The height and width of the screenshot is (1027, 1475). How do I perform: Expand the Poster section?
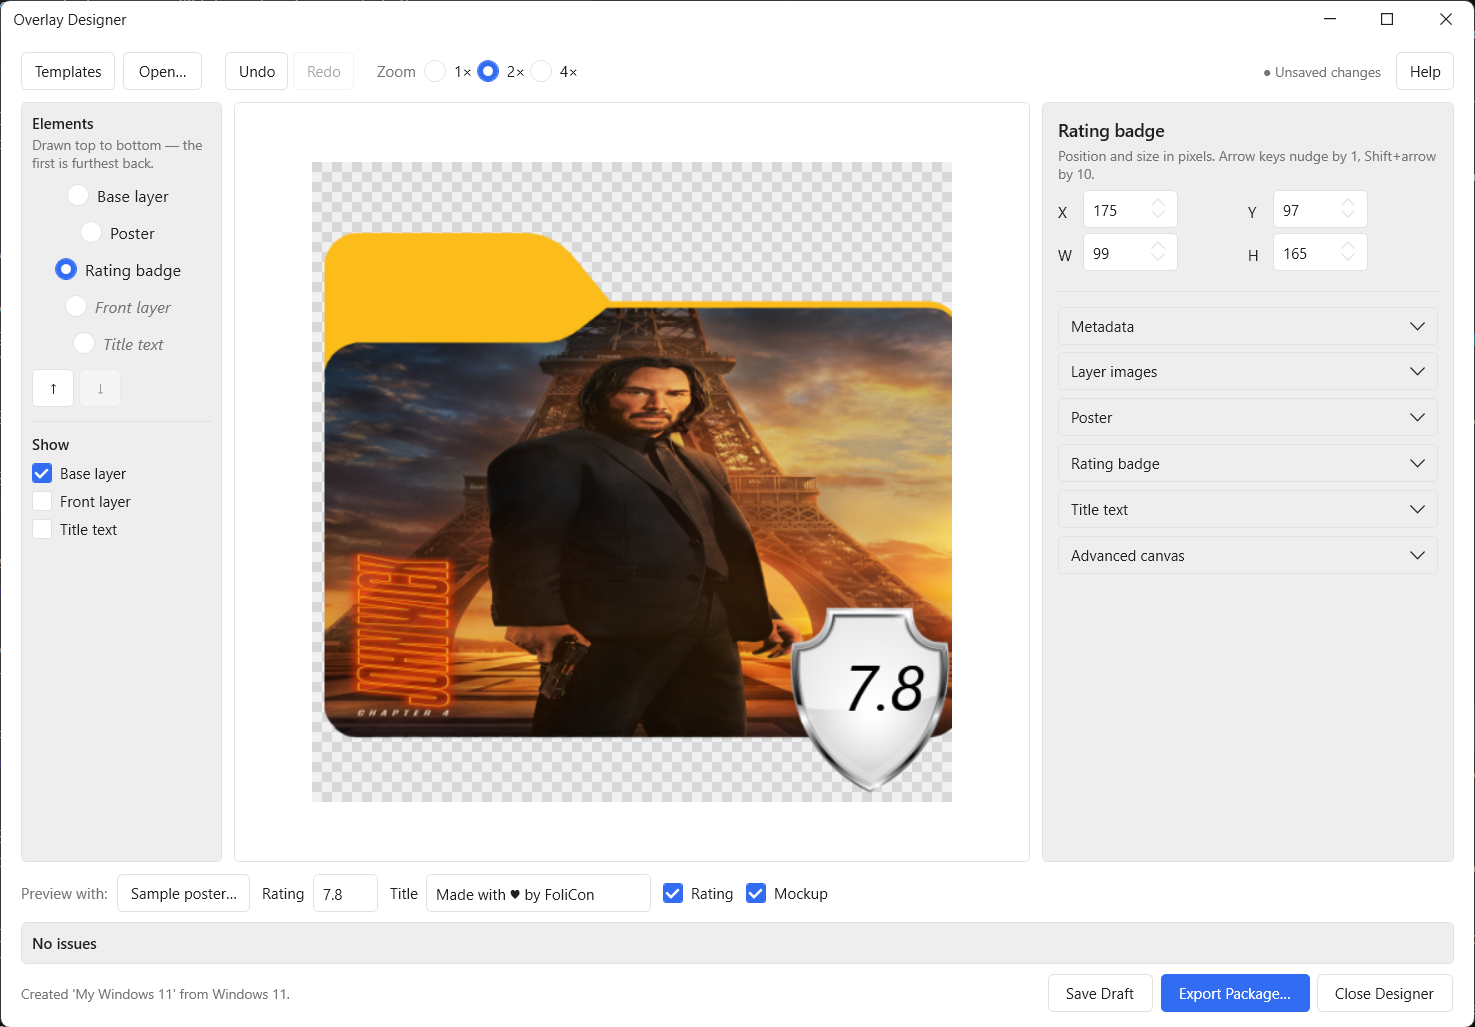point(1247,417)
